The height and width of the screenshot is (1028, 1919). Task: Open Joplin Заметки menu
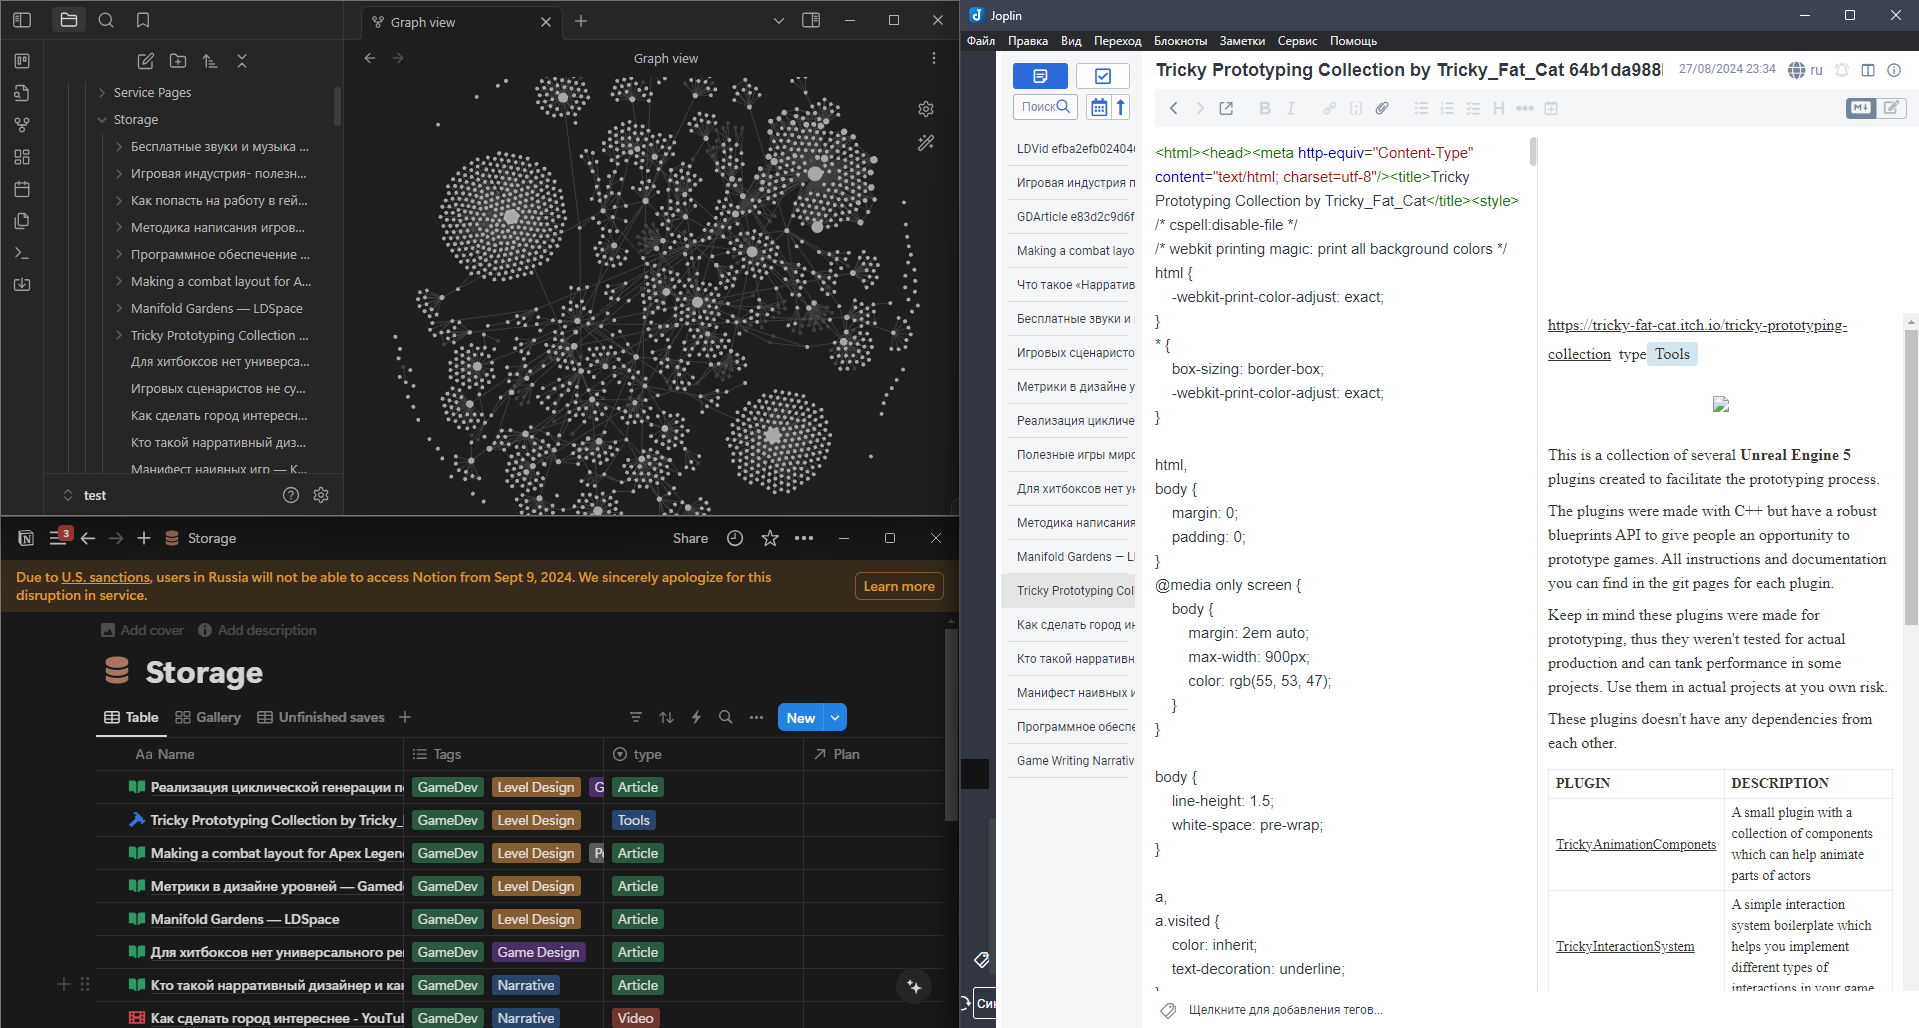coord(1242,41)
